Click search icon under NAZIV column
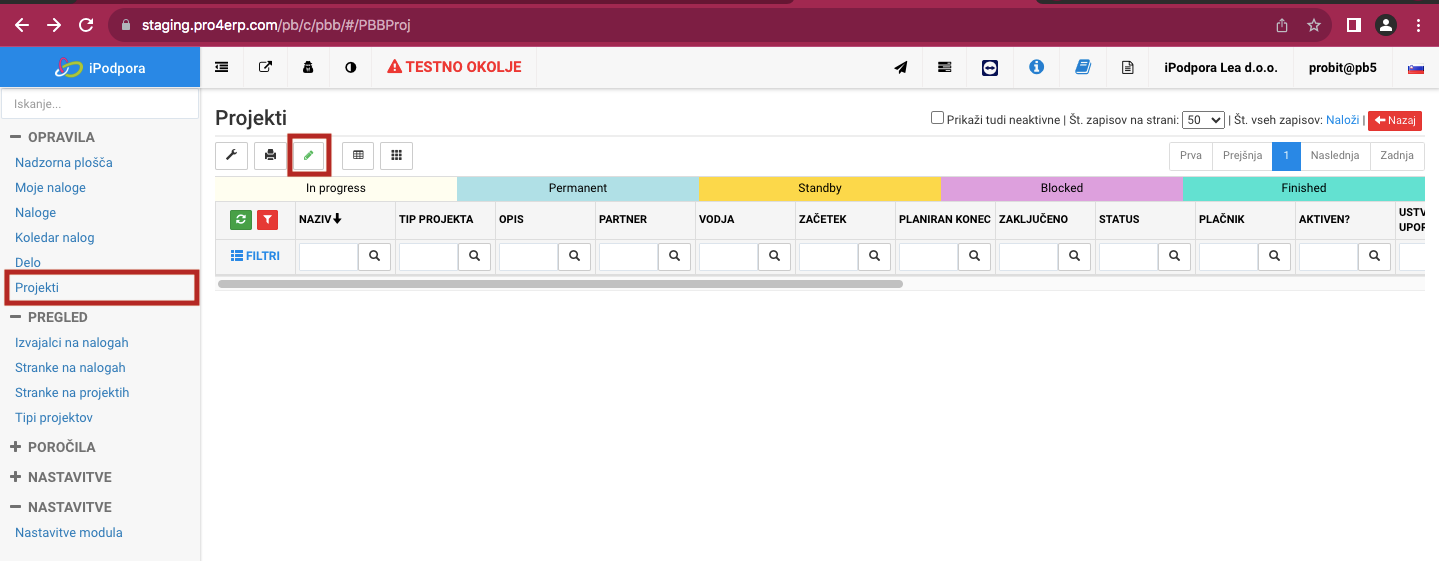Viewport: 1439px width, 561px height. click(x=374, y=257)
